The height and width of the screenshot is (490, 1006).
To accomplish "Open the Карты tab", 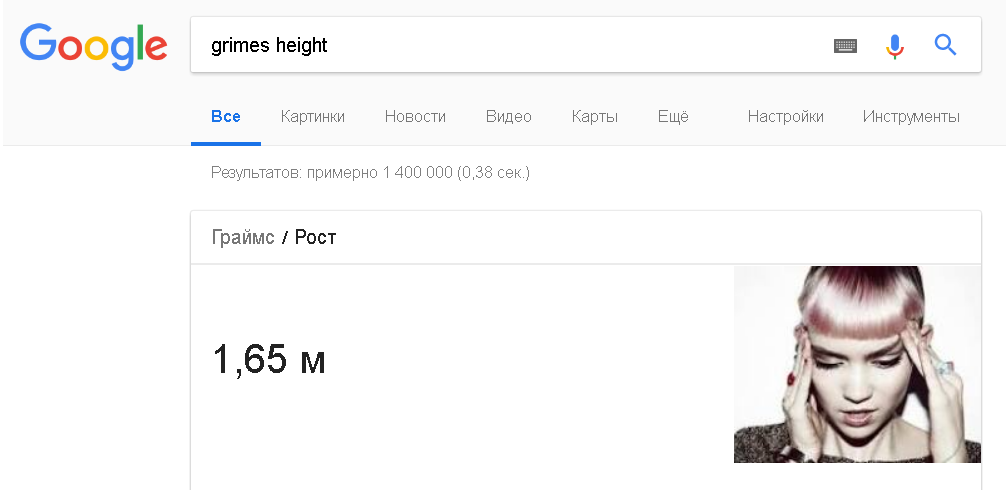I will coord(595,117).
